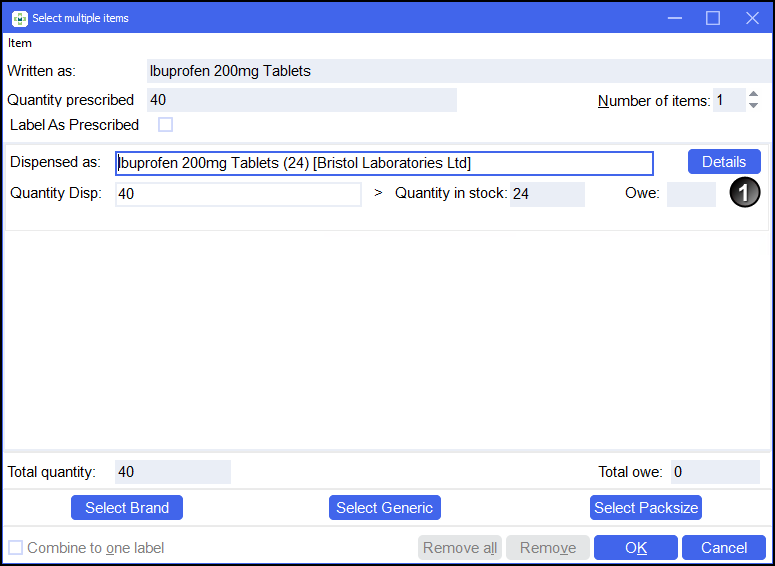Maximize the dialog window
The image size is (775, 566).
tap(713, 18)
